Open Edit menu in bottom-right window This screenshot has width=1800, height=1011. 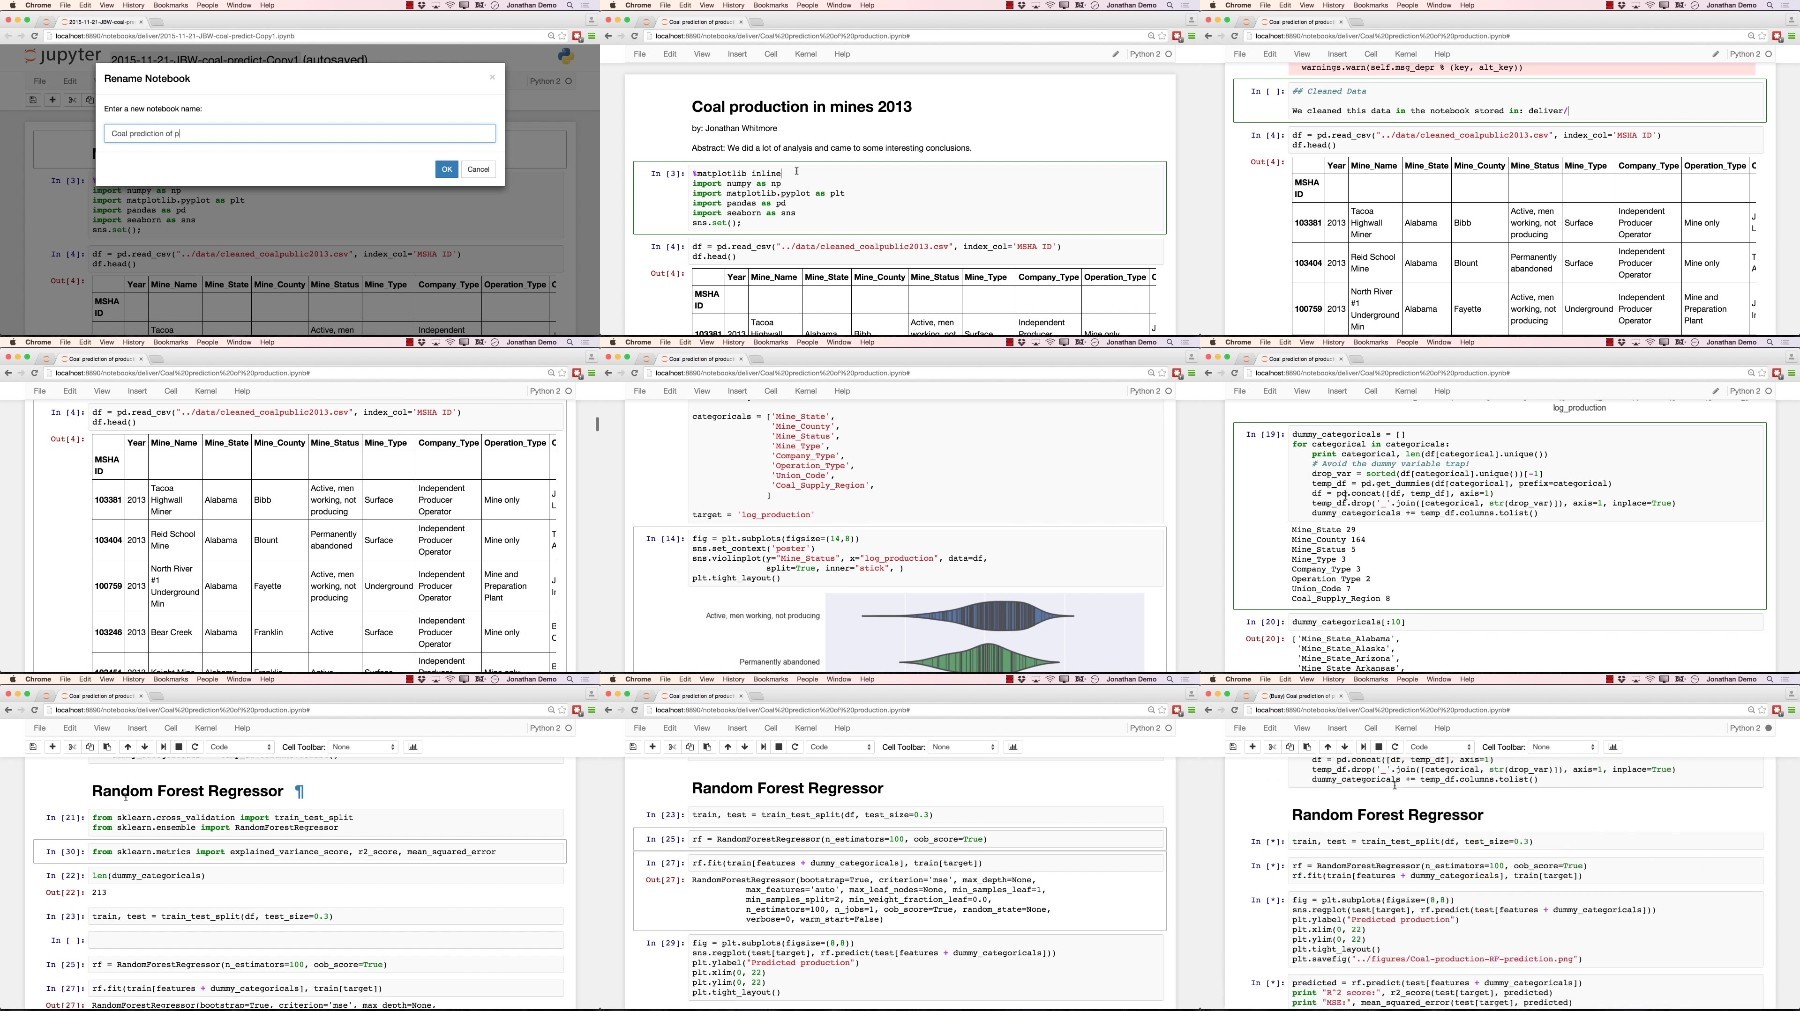[x=1270, y=728]
